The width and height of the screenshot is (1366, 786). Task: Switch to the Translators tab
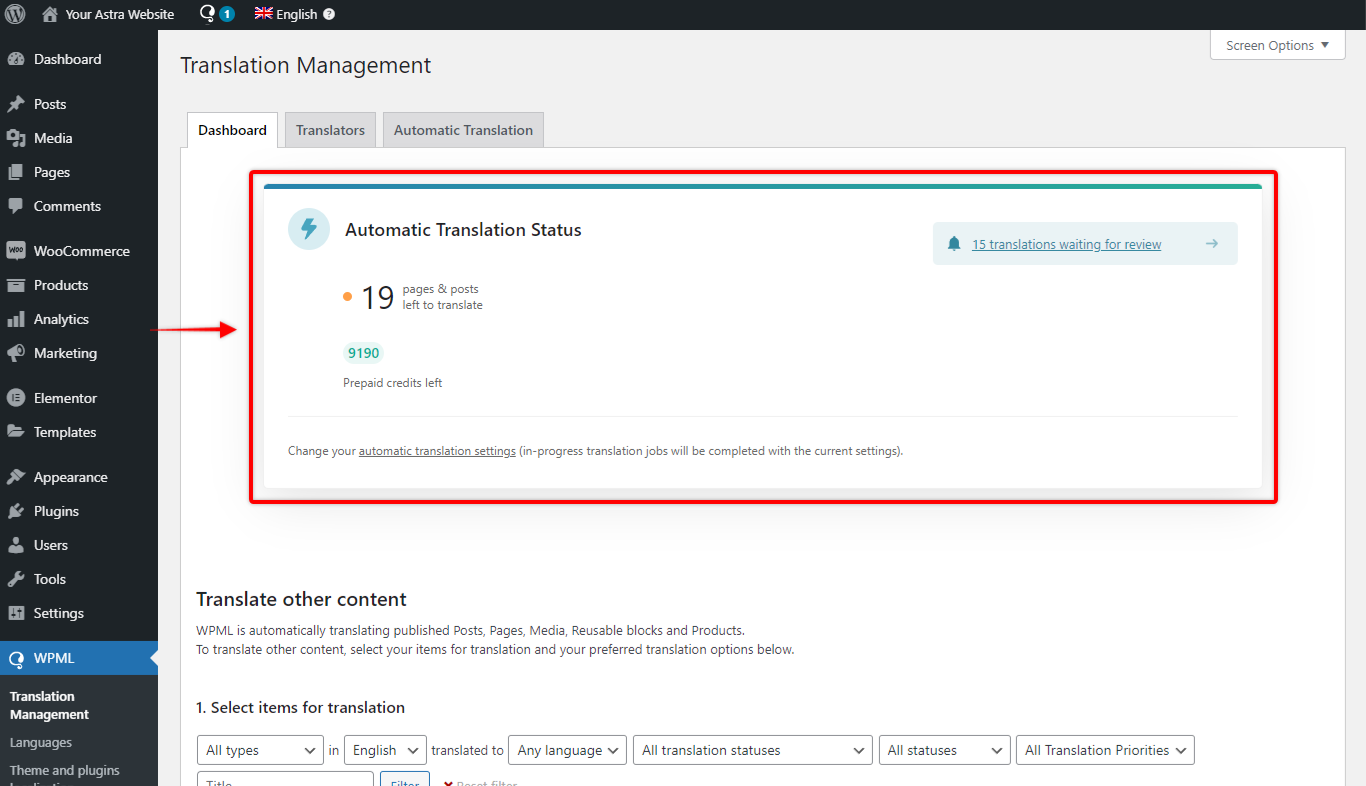[330, 130]
